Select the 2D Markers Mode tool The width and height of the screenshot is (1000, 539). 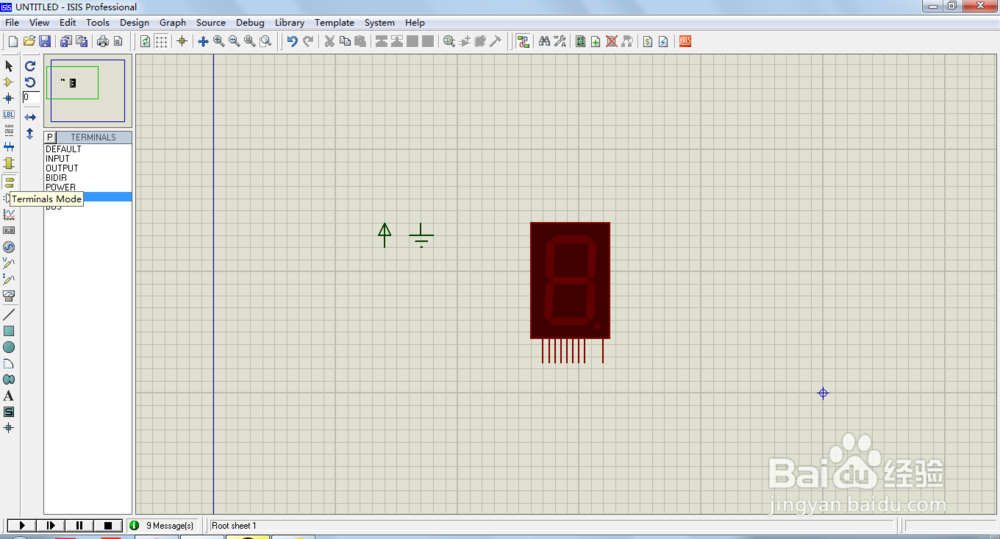(x=9, y=428)
